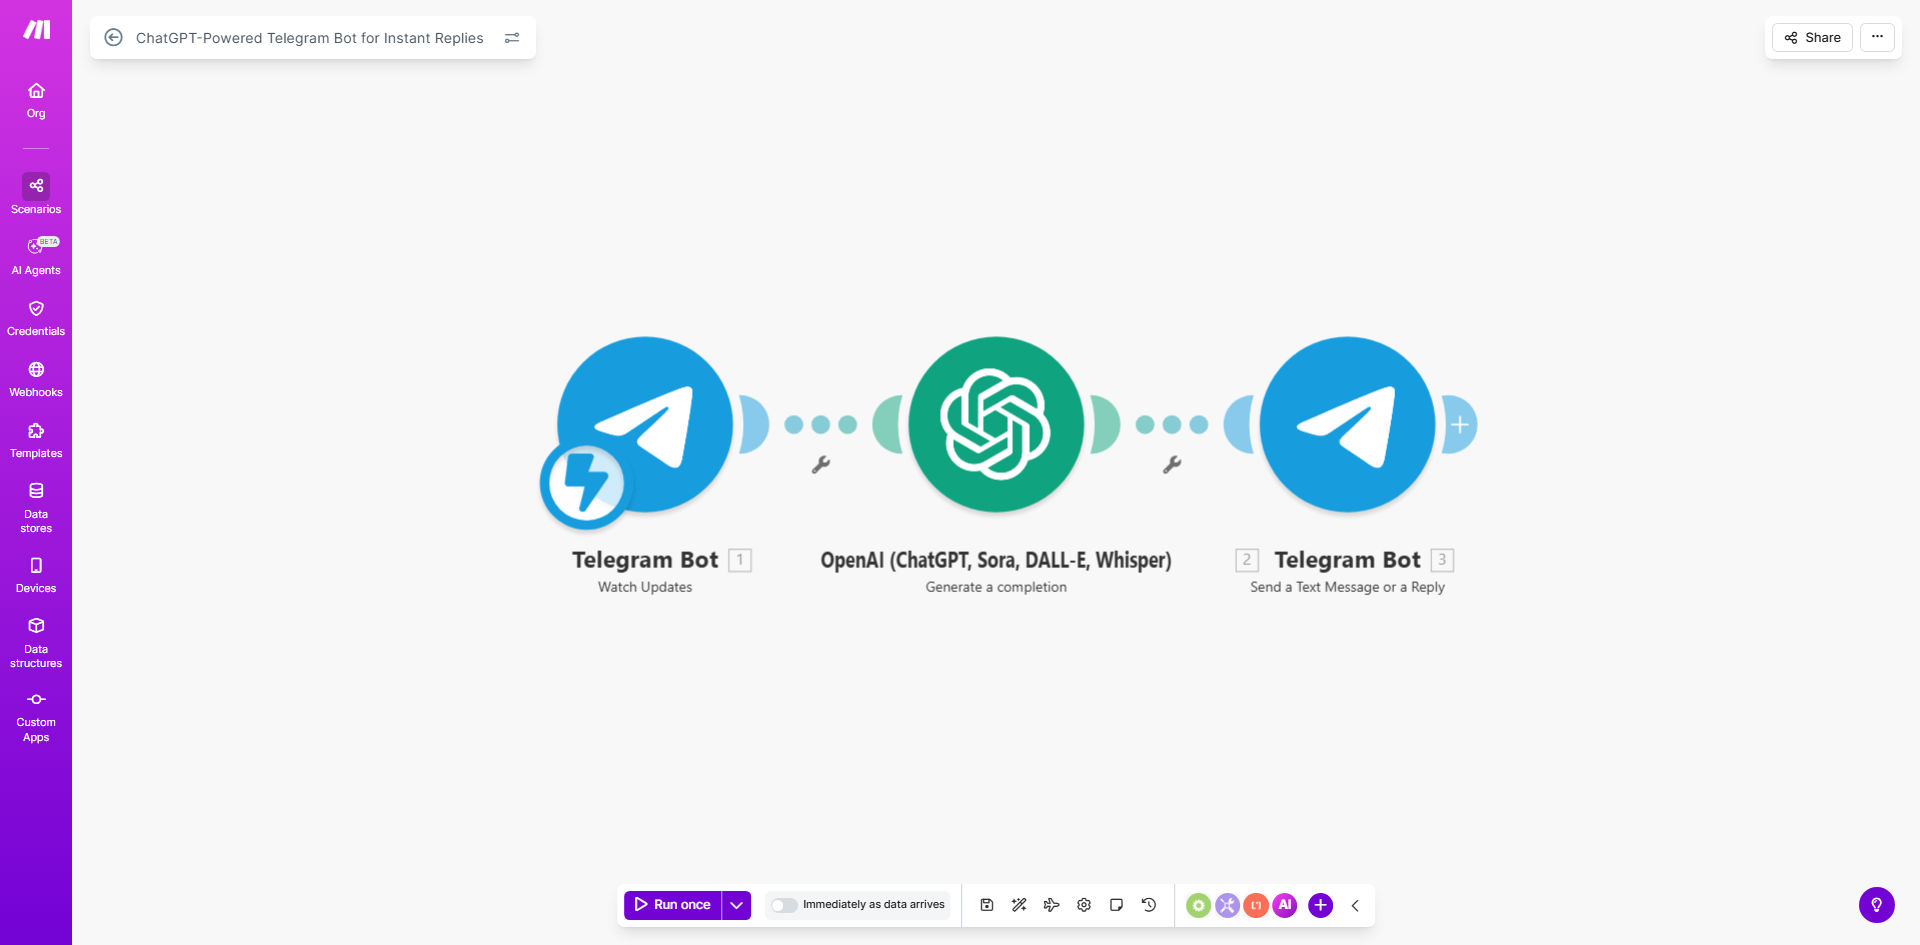1920x945 pixels.
Task: Click the Send a Text Message or a Reply label
Action: [x=1347, y=587]
